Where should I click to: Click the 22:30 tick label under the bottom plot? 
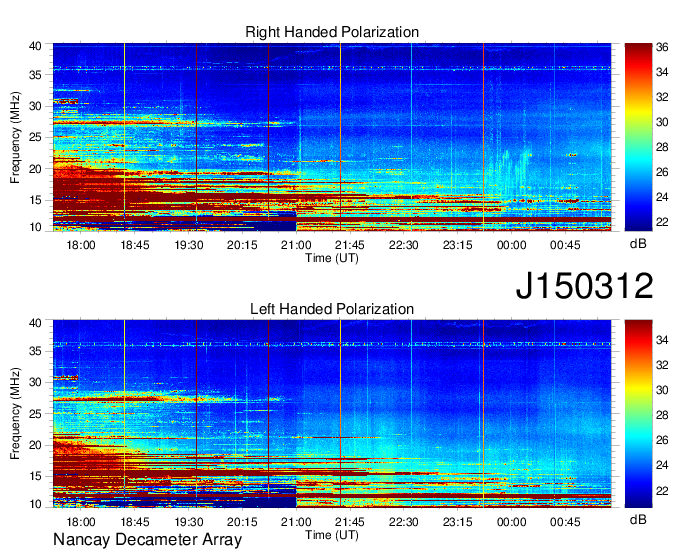tap(404, 522)
